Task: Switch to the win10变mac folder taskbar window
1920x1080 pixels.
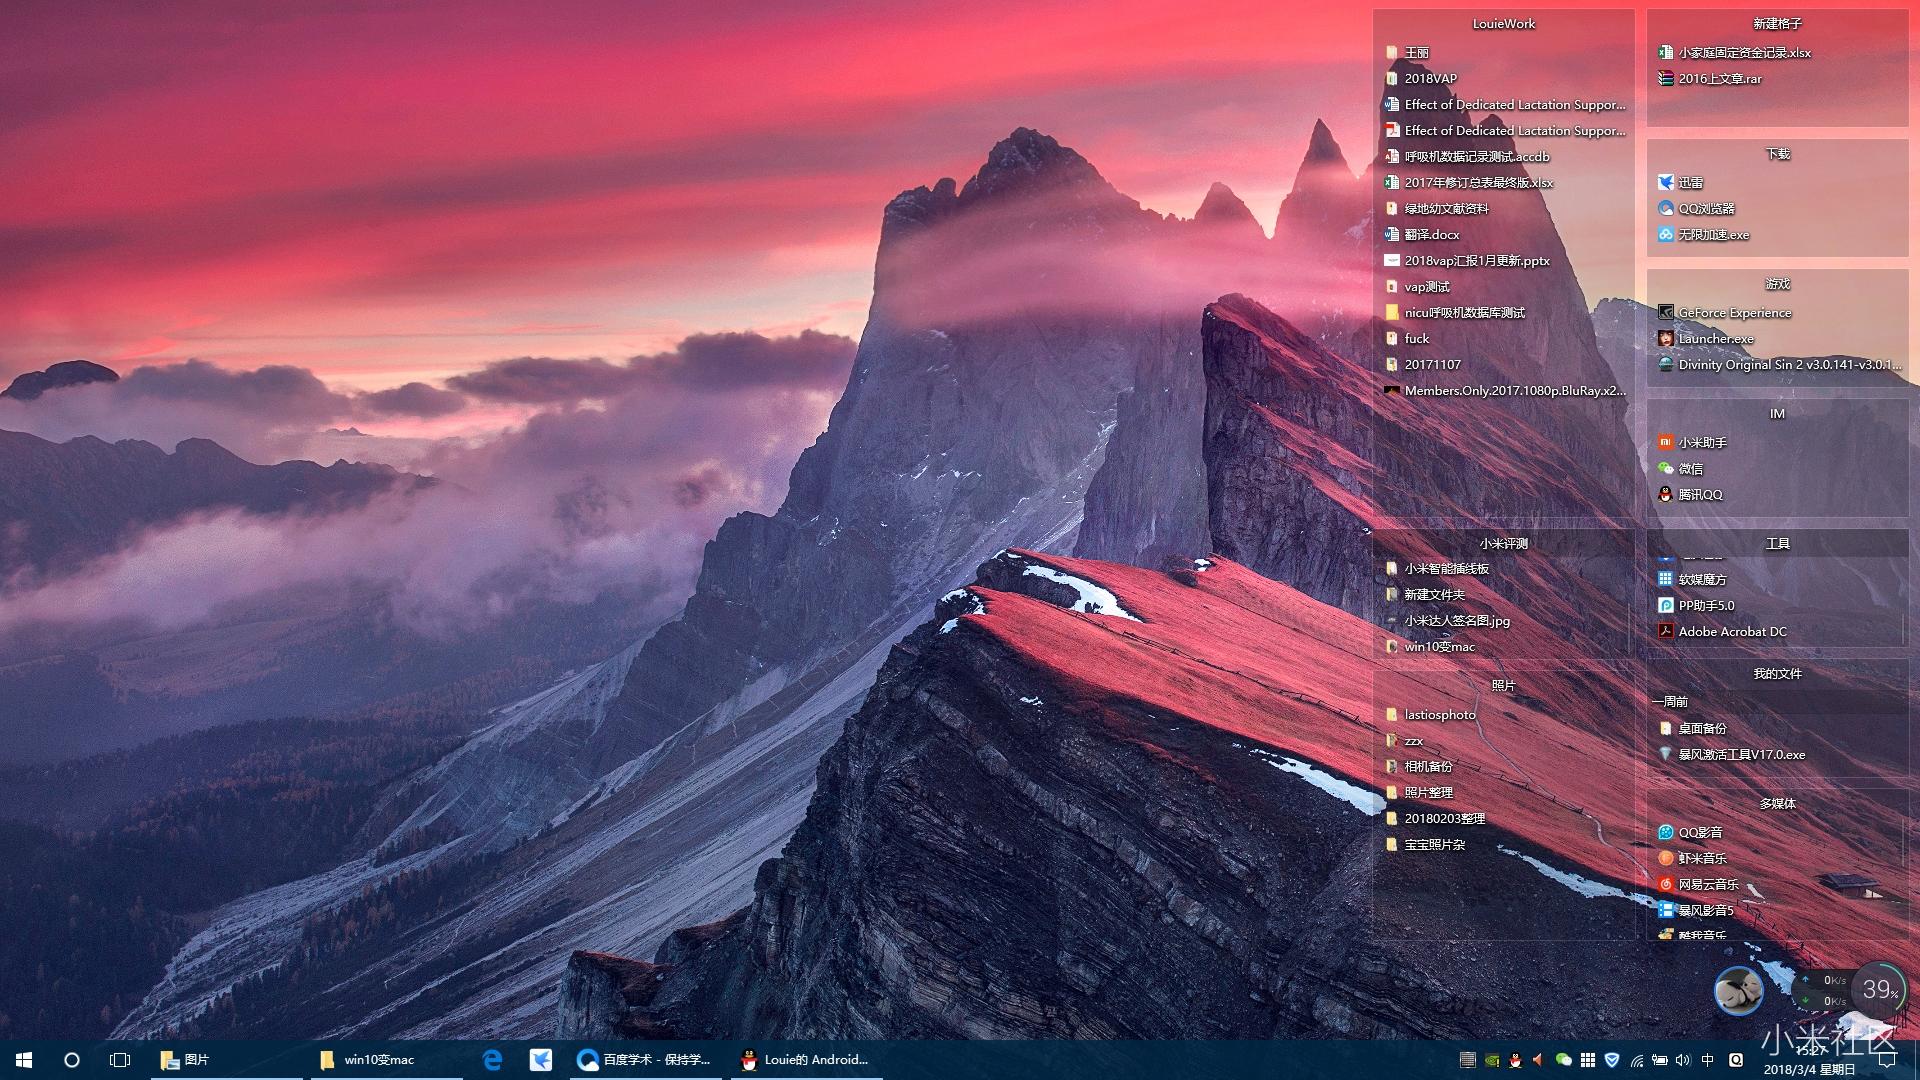Action: pyautogui.click(x=368, y=1060)
